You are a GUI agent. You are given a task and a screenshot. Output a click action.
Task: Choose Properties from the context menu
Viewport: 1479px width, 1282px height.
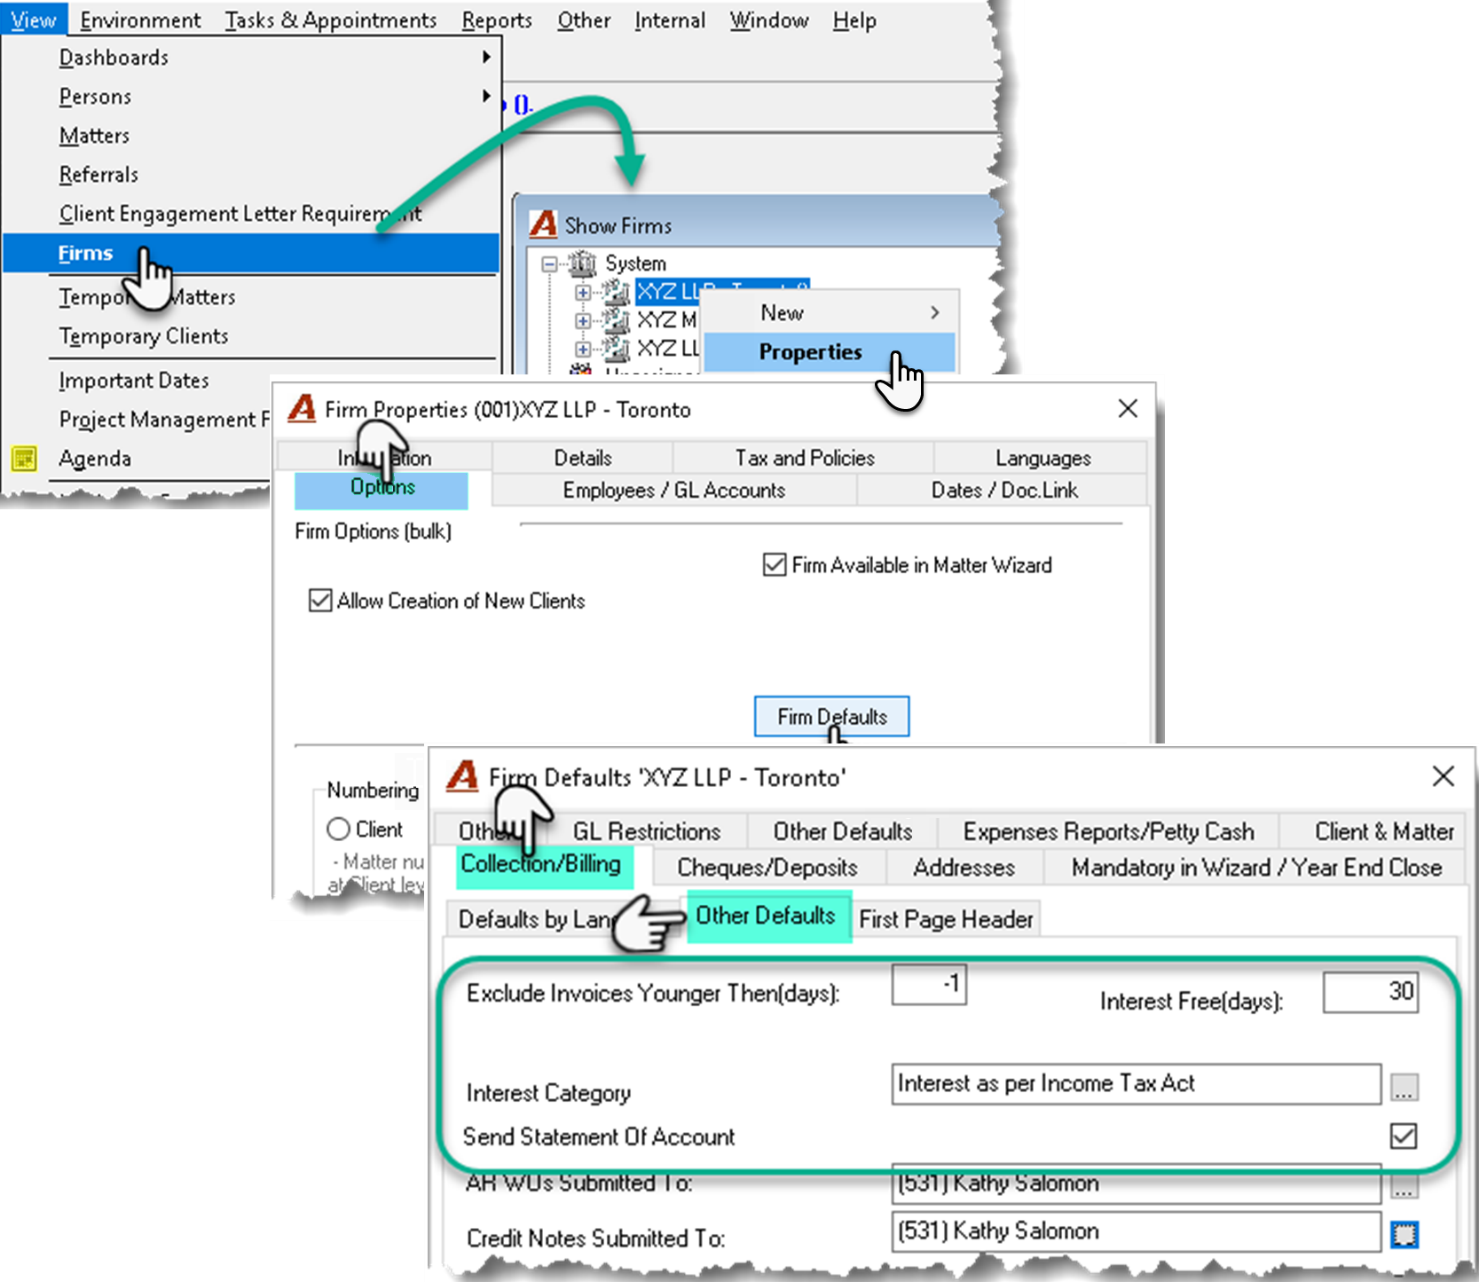coord(830,352)
